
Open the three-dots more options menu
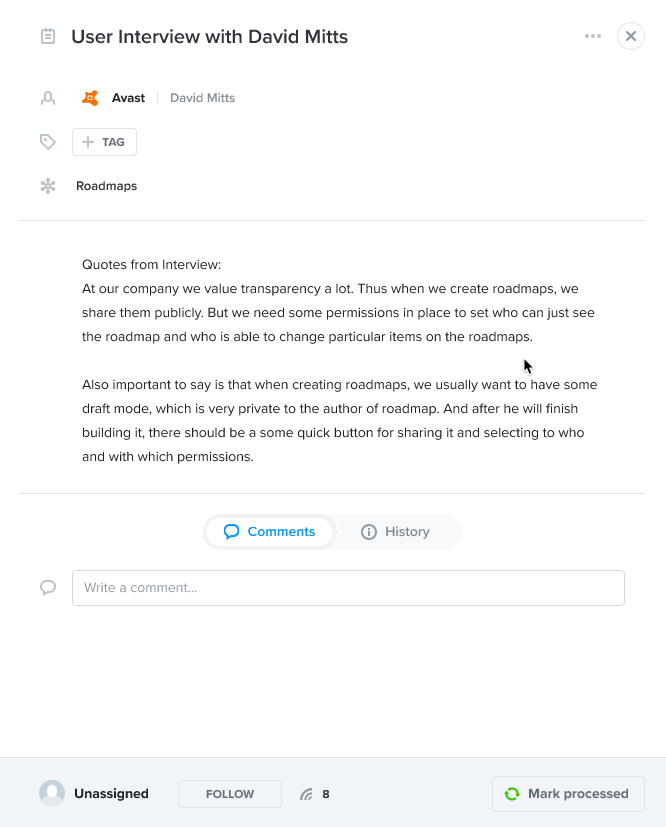593,36
